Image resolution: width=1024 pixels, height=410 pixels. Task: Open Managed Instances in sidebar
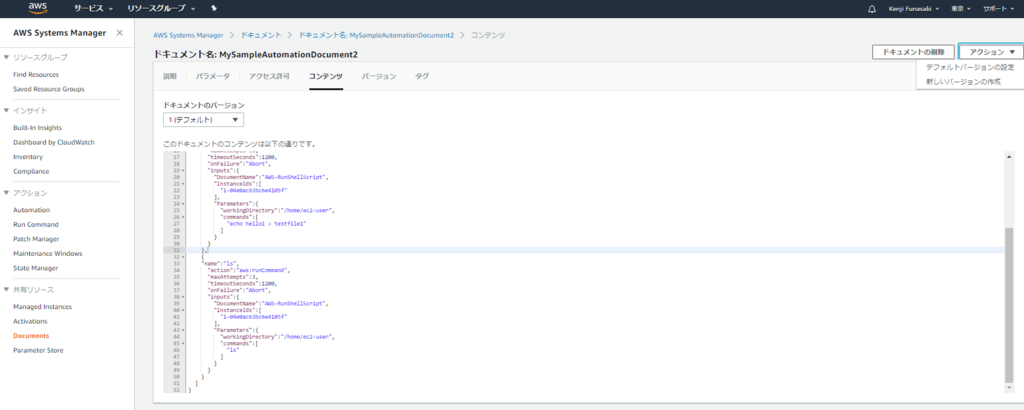point(42,307)
